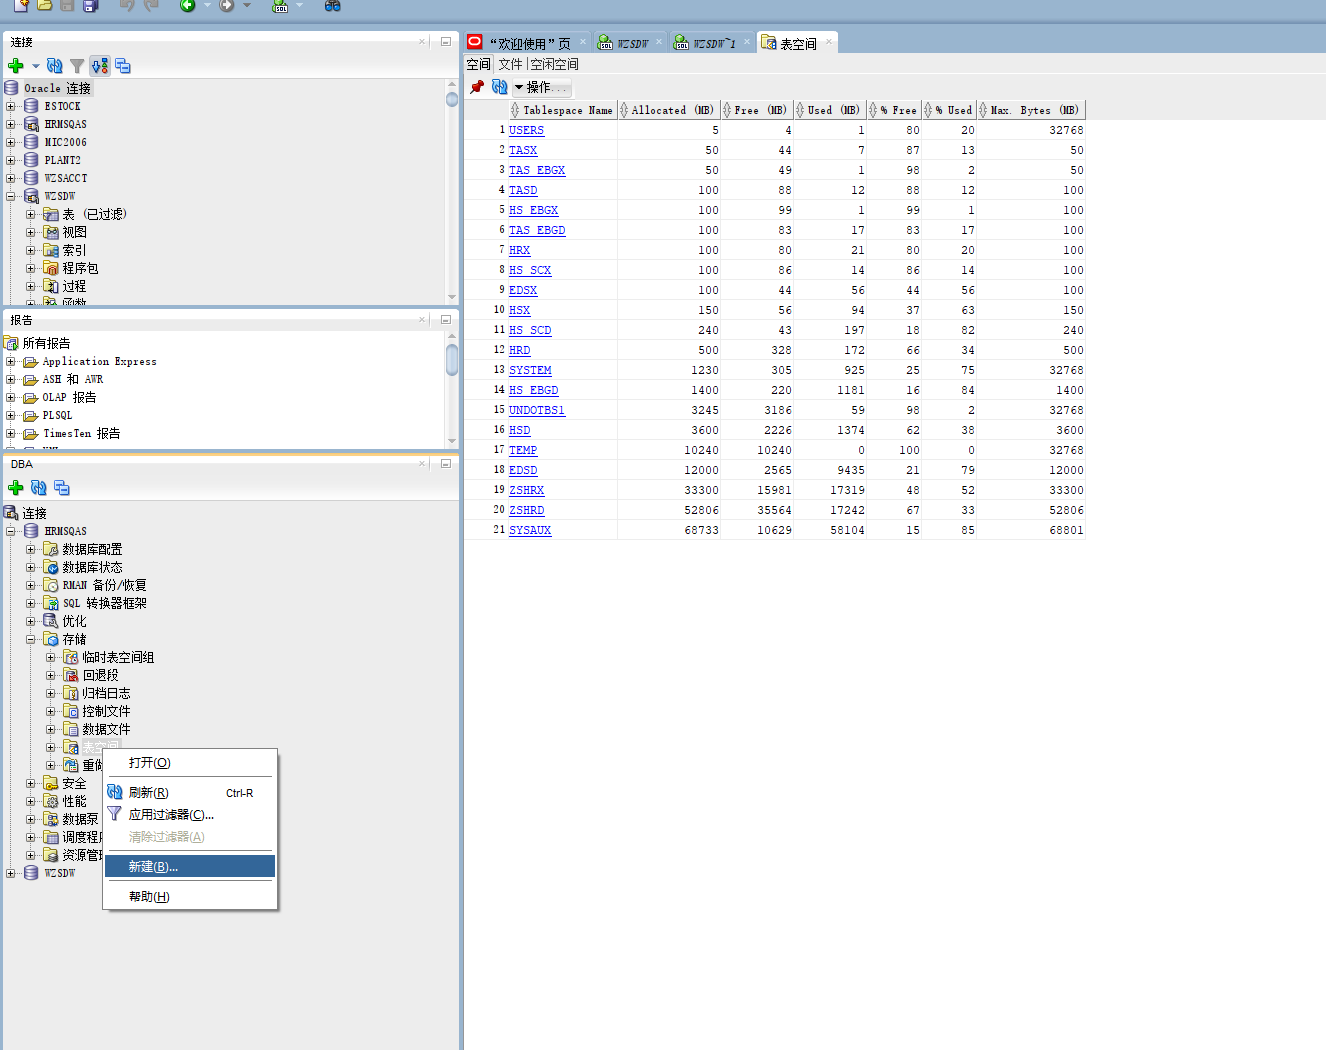
Task: Minimize the 报告 (Reports) panel
Action: (446, 320)
